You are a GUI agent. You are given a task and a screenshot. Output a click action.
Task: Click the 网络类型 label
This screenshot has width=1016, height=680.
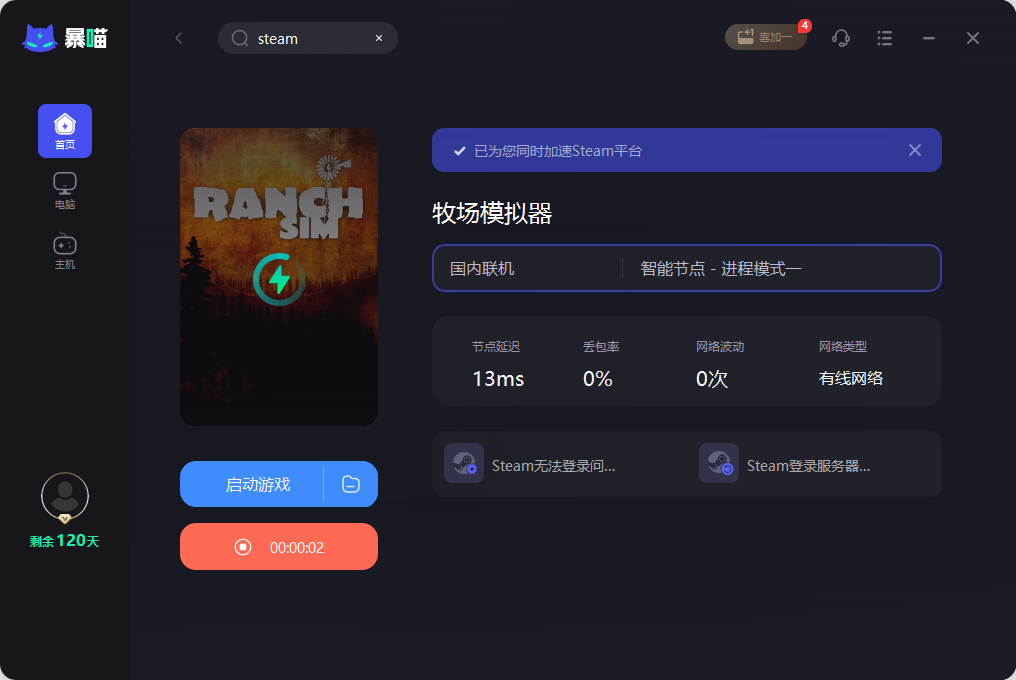842,347
